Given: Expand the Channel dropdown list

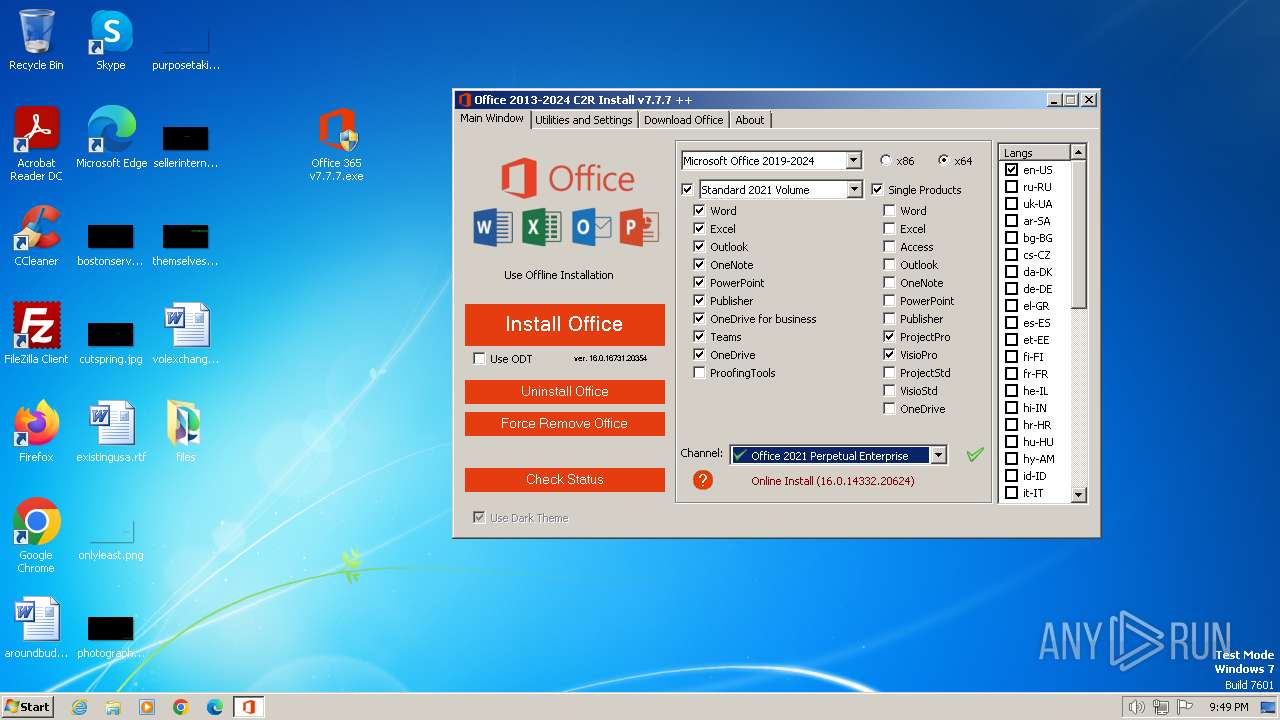Looking at the screenshot, I should coord(938,455).
